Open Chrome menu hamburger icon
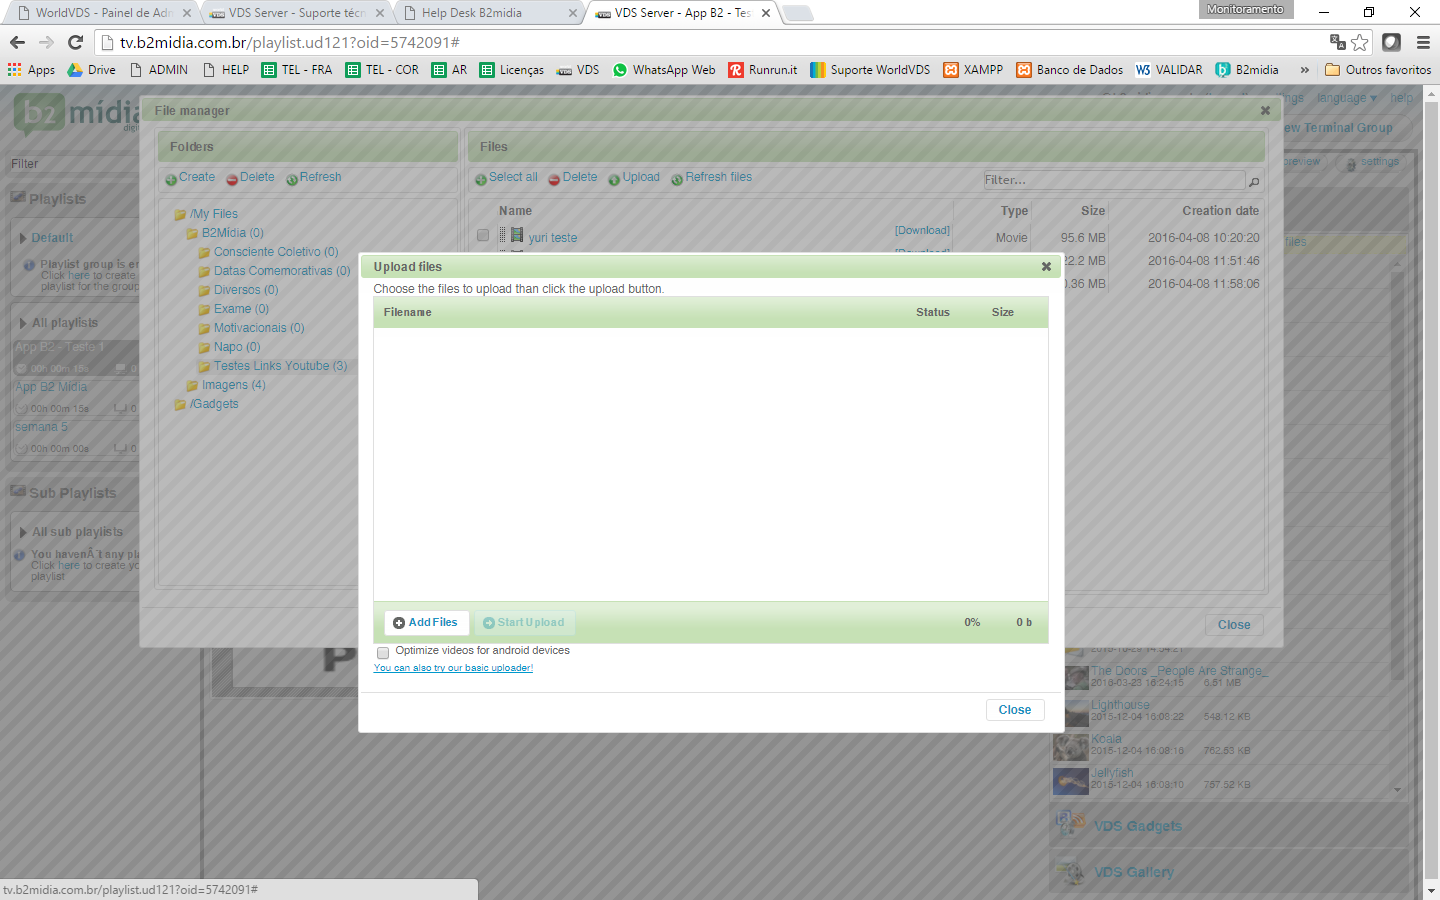Screen dimensions: 1440x900 coord(1423,42)
